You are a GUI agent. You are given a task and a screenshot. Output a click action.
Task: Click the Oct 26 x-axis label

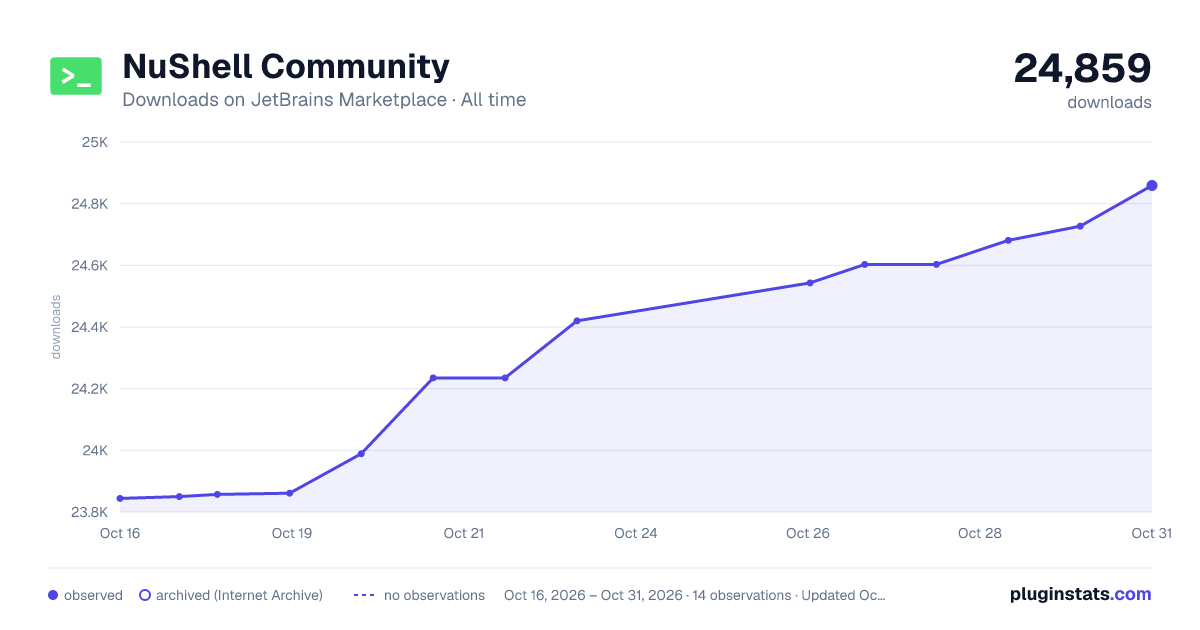coord(808,533)
